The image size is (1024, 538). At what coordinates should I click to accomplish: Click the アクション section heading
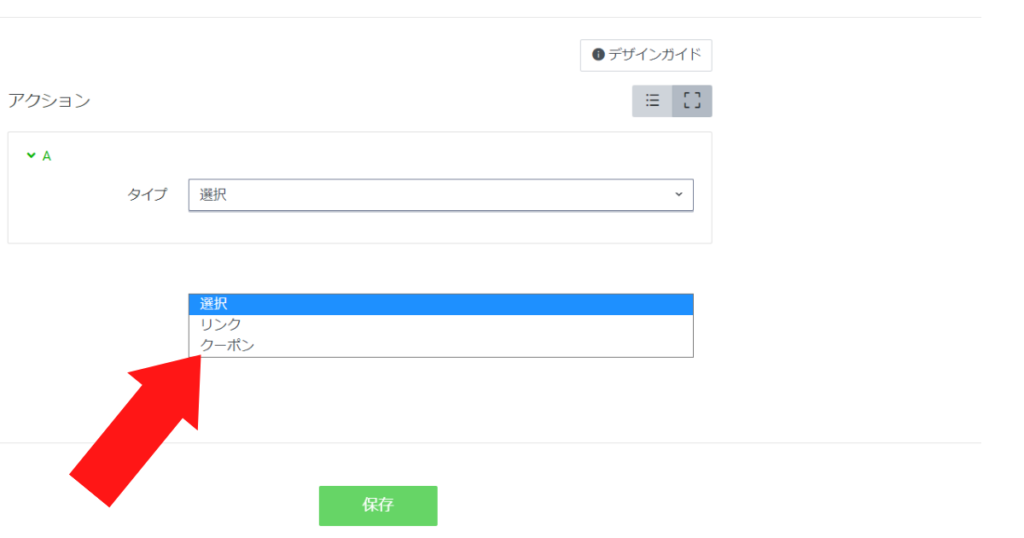point(49,101)
